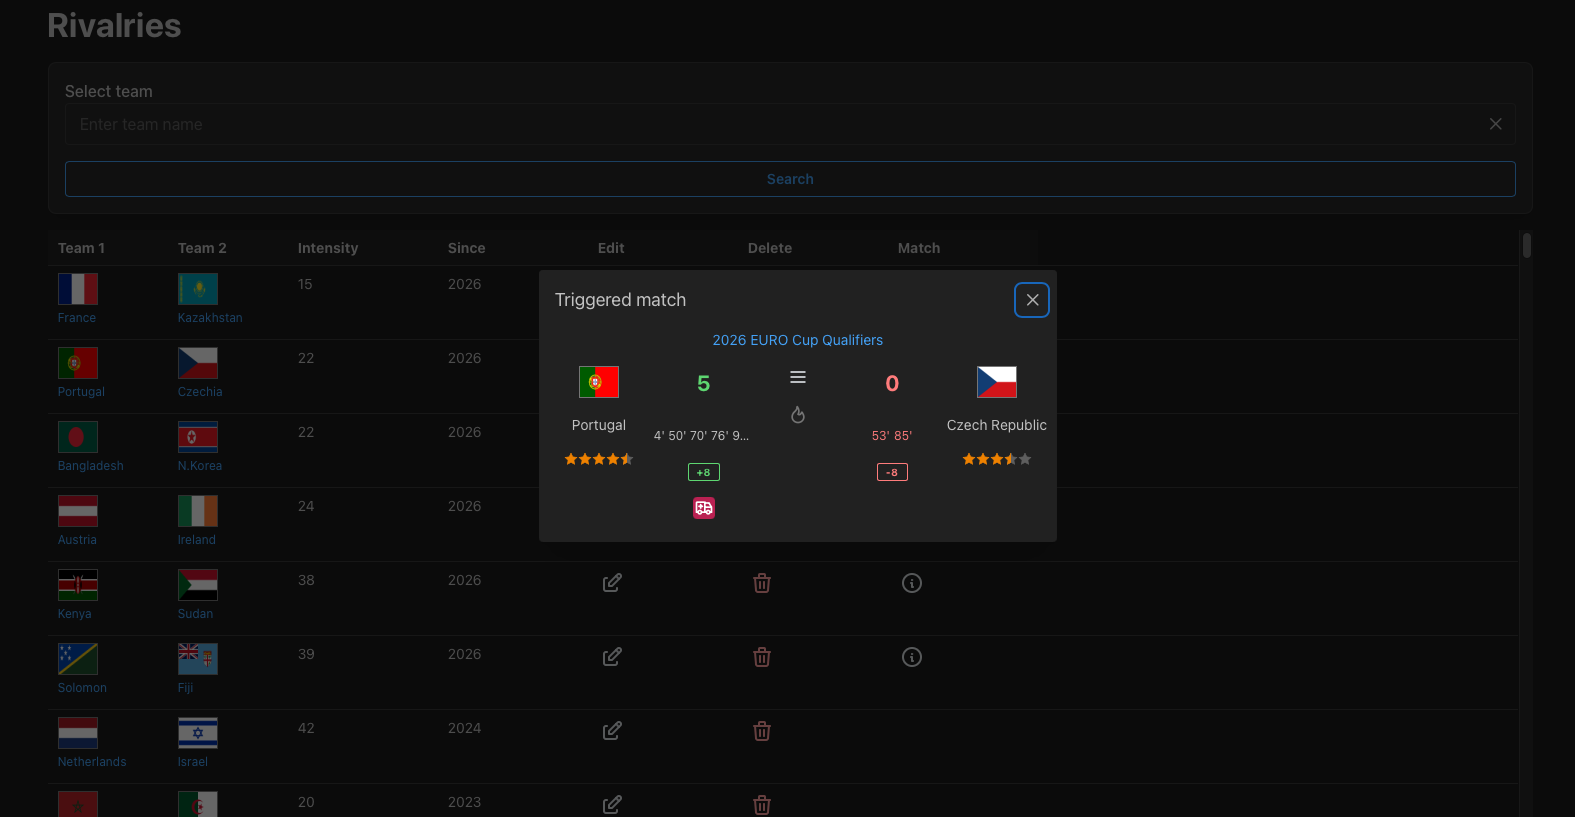The width and height of the screenshot is (1575, 817).
Task: Open the Israel team link
Action: pyautogui.click(x=193, y=762)
